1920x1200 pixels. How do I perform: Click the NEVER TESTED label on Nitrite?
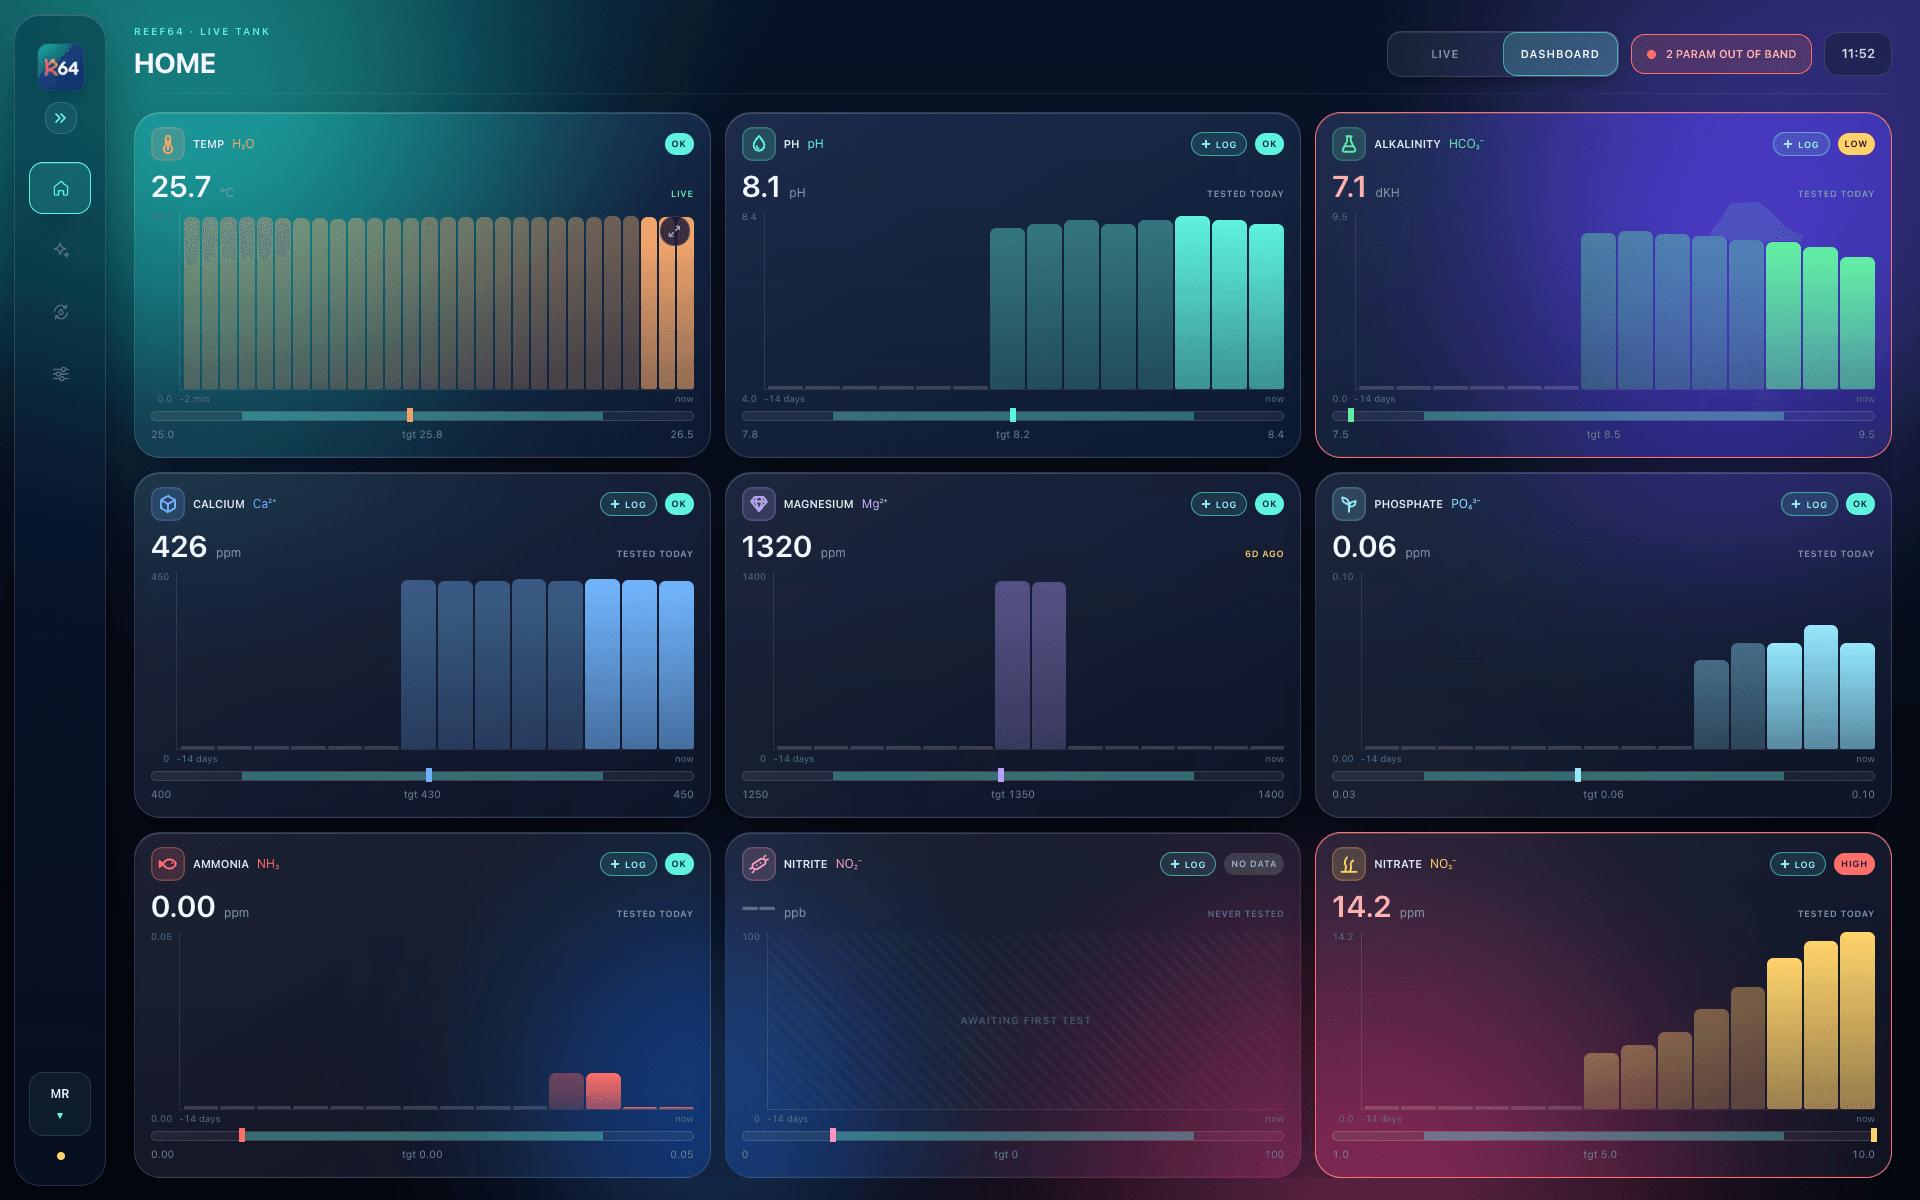[x=1245, y=914]
